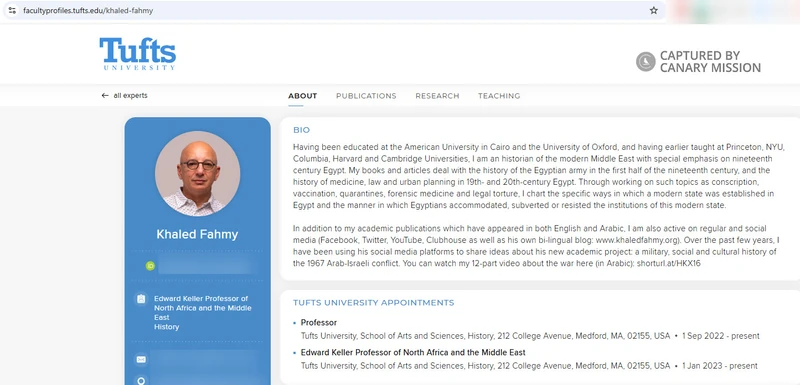This screenshot has width=800, height=385.
Task: Click the '1 Jan 2023 - present' date
Action: 719,366
